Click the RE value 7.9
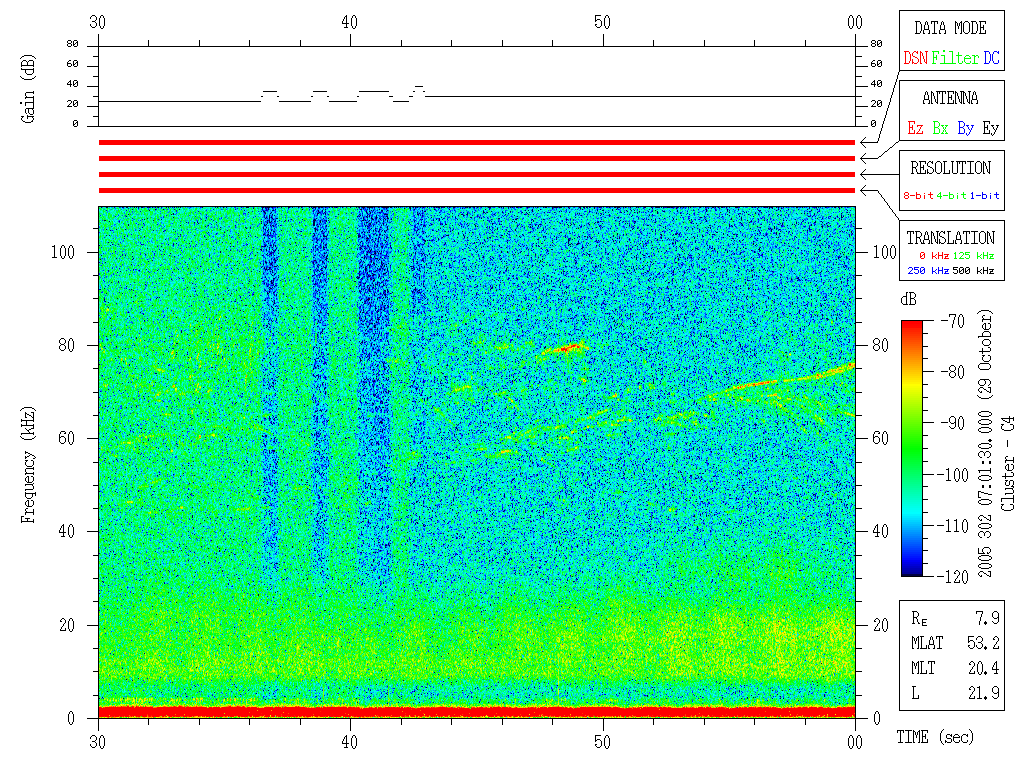The image size is (1024, 768). coord(987,617)
